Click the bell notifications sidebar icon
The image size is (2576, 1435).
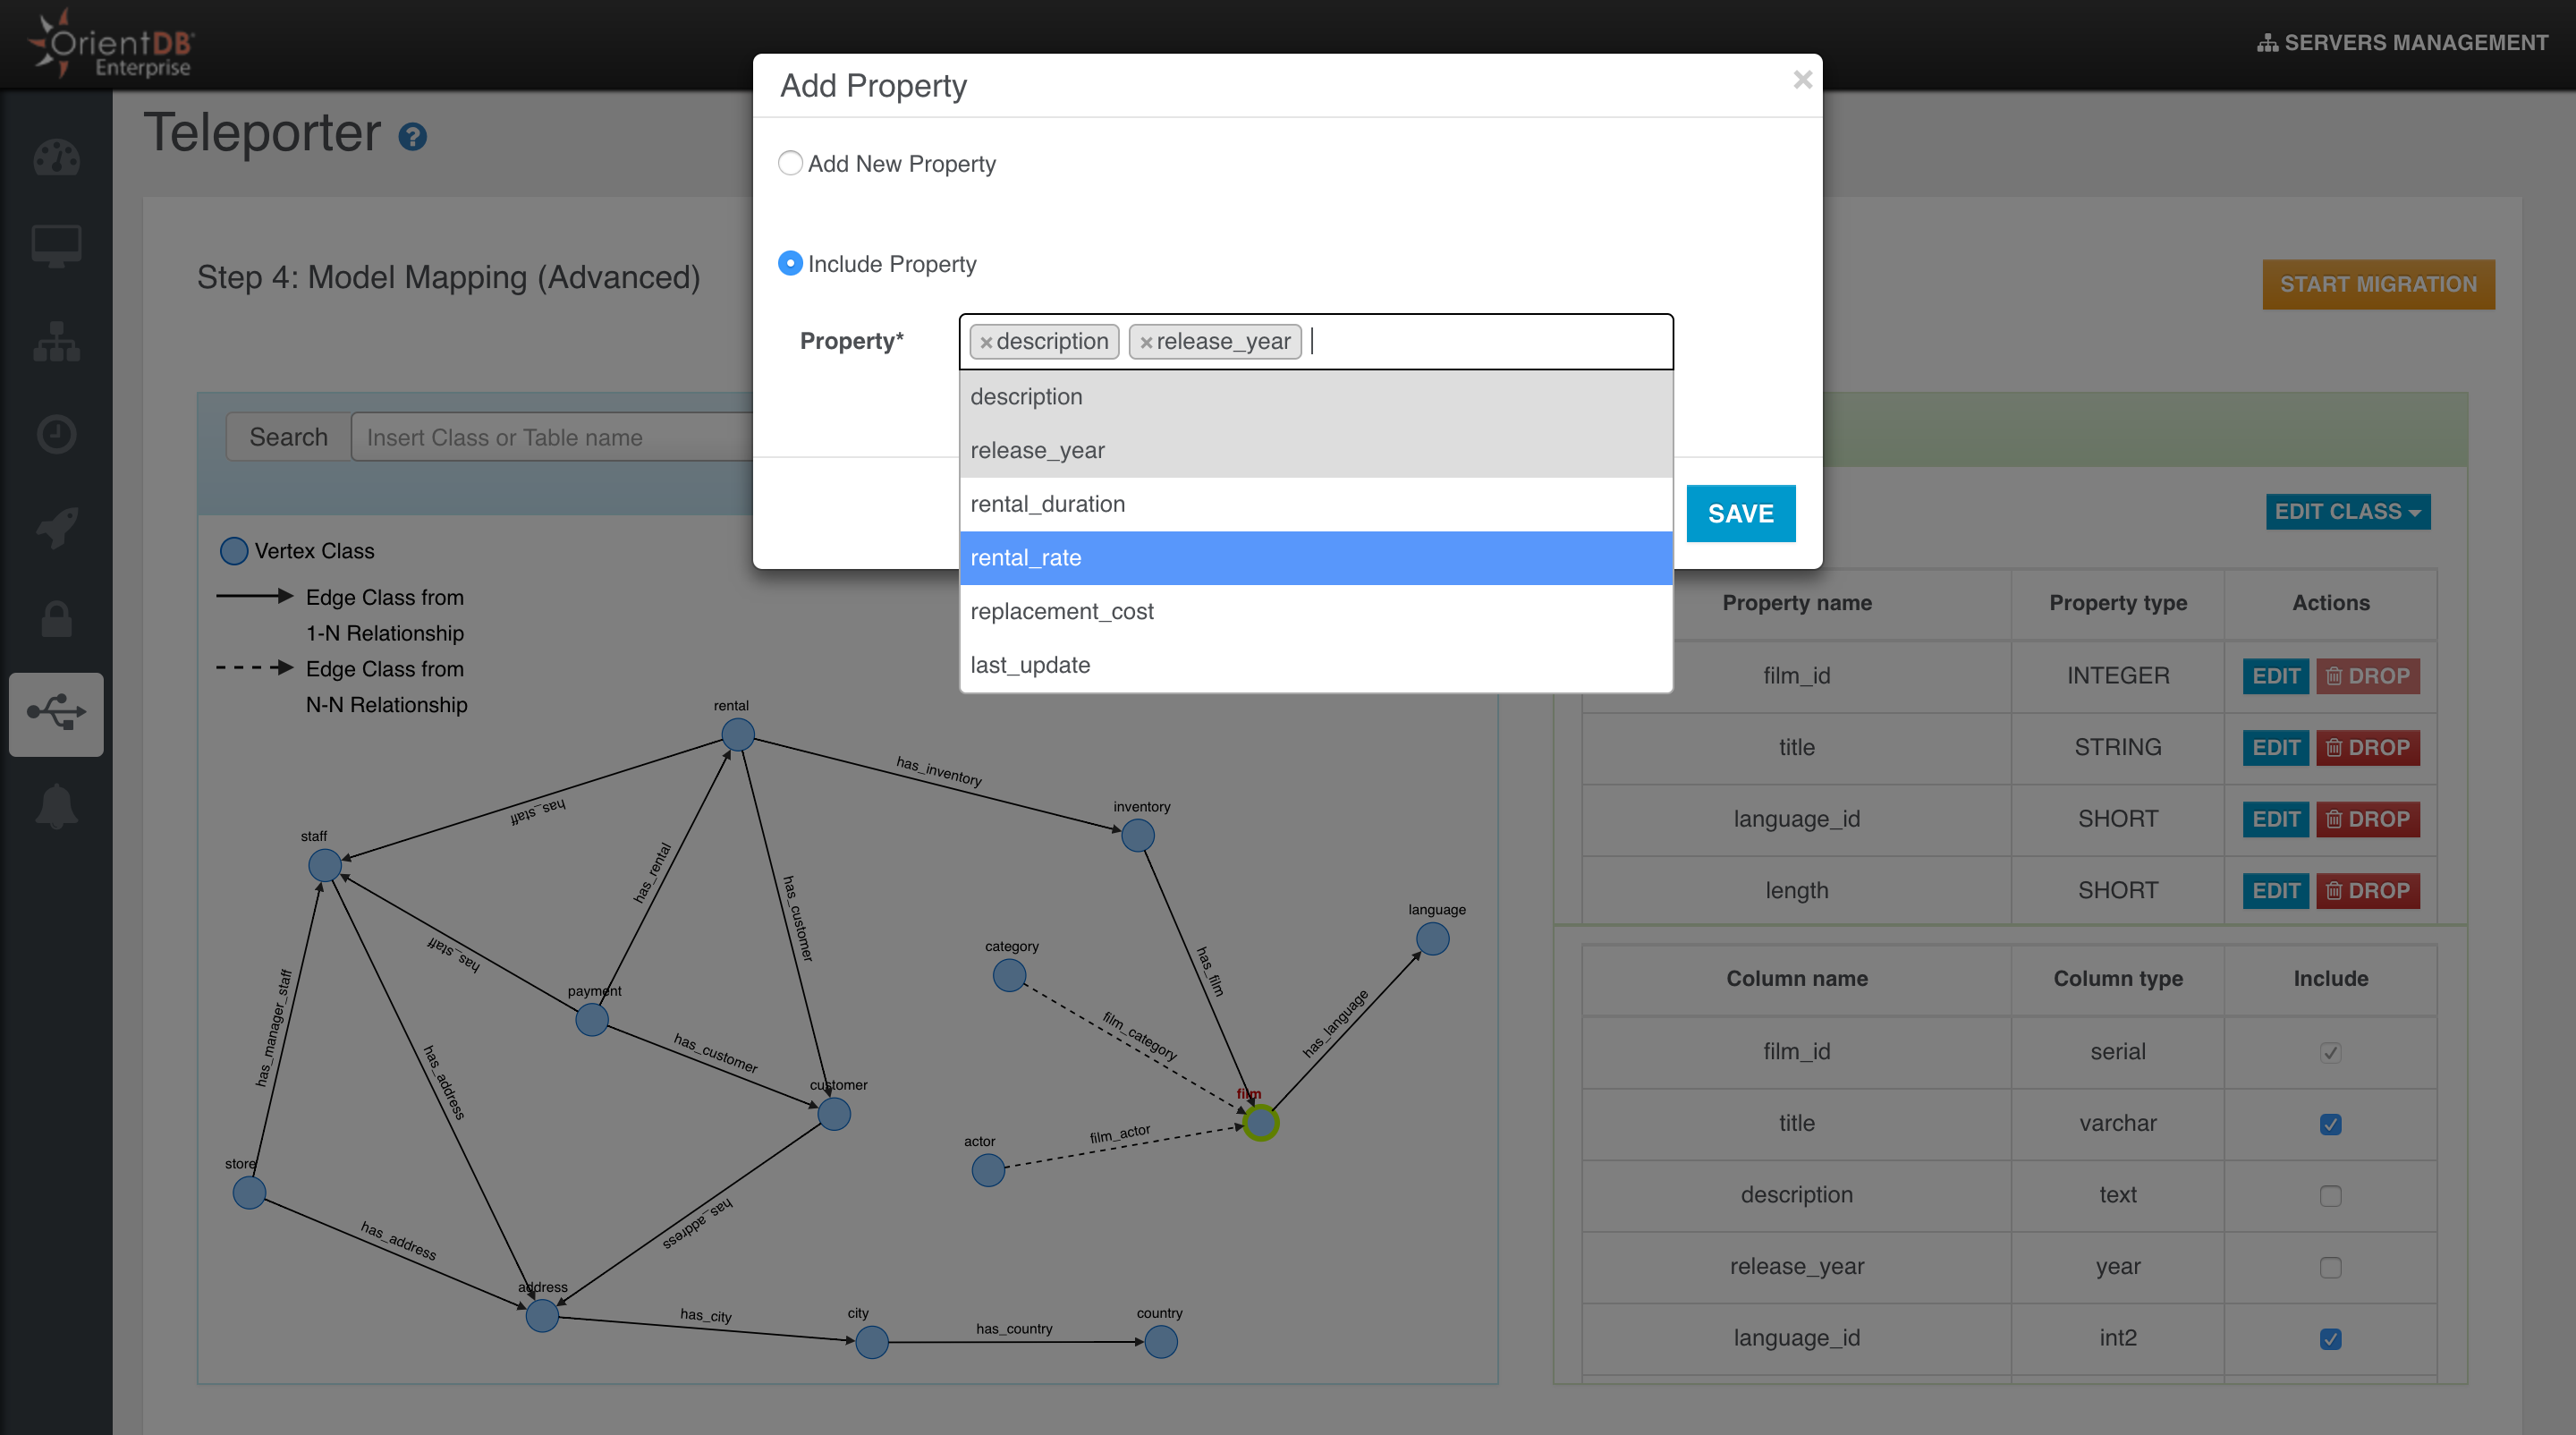tap(56, 806)
